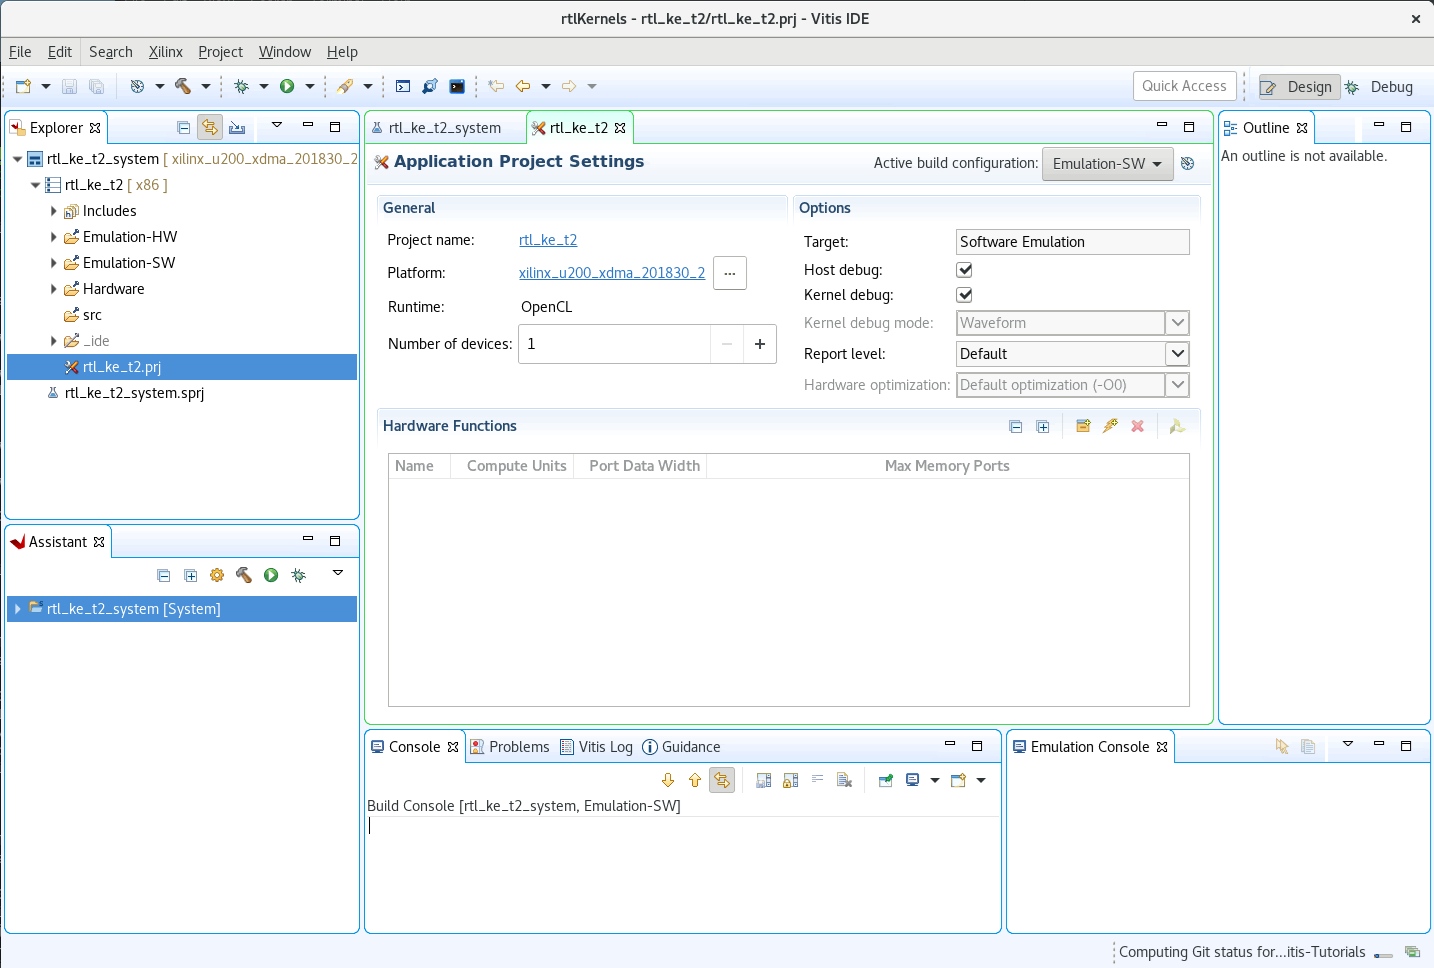Open the Xilinx menu
This screenshot has height=968, width=1434.
(x=165, y=52)
